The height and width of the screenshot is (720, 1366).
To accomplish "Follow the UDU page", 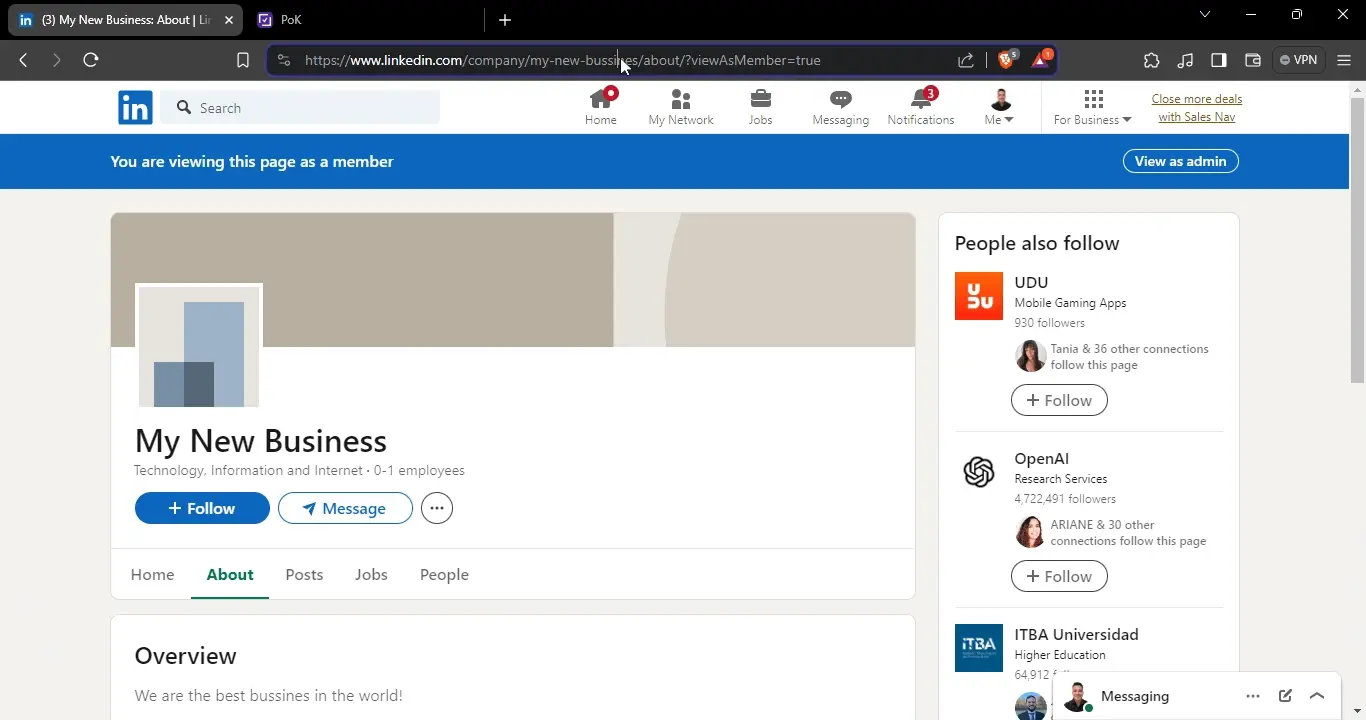I will click(1059, 400).
